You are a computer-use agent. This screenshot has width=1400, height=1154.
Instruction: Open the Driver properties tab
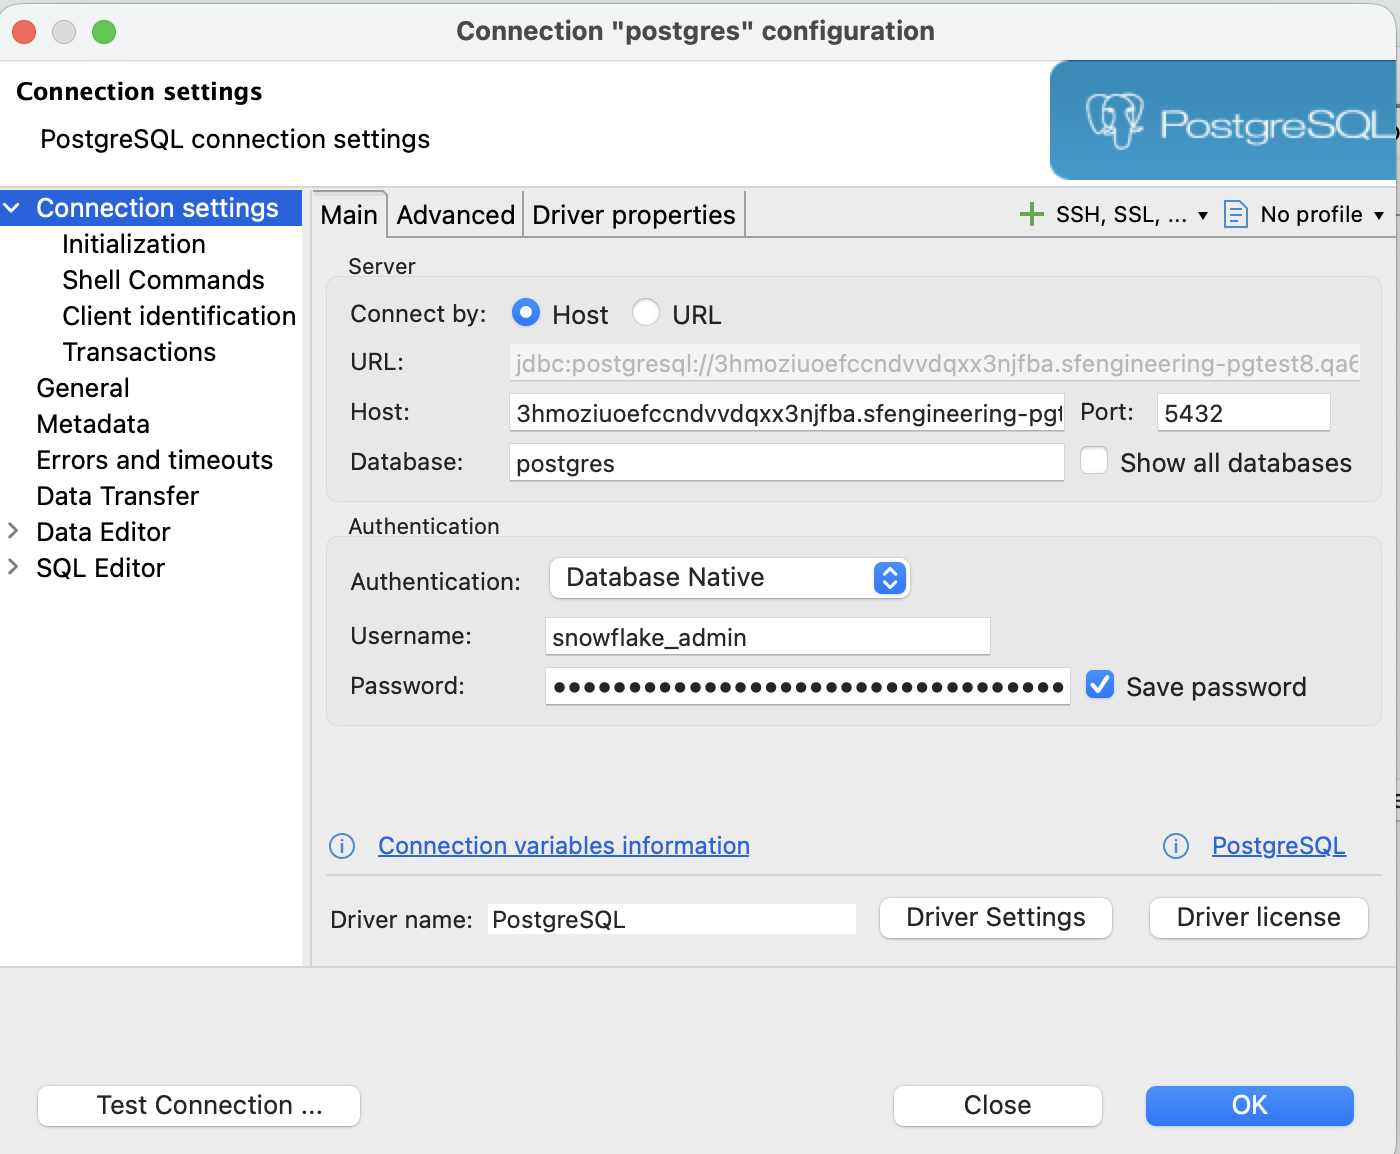(x=632, y=214)
